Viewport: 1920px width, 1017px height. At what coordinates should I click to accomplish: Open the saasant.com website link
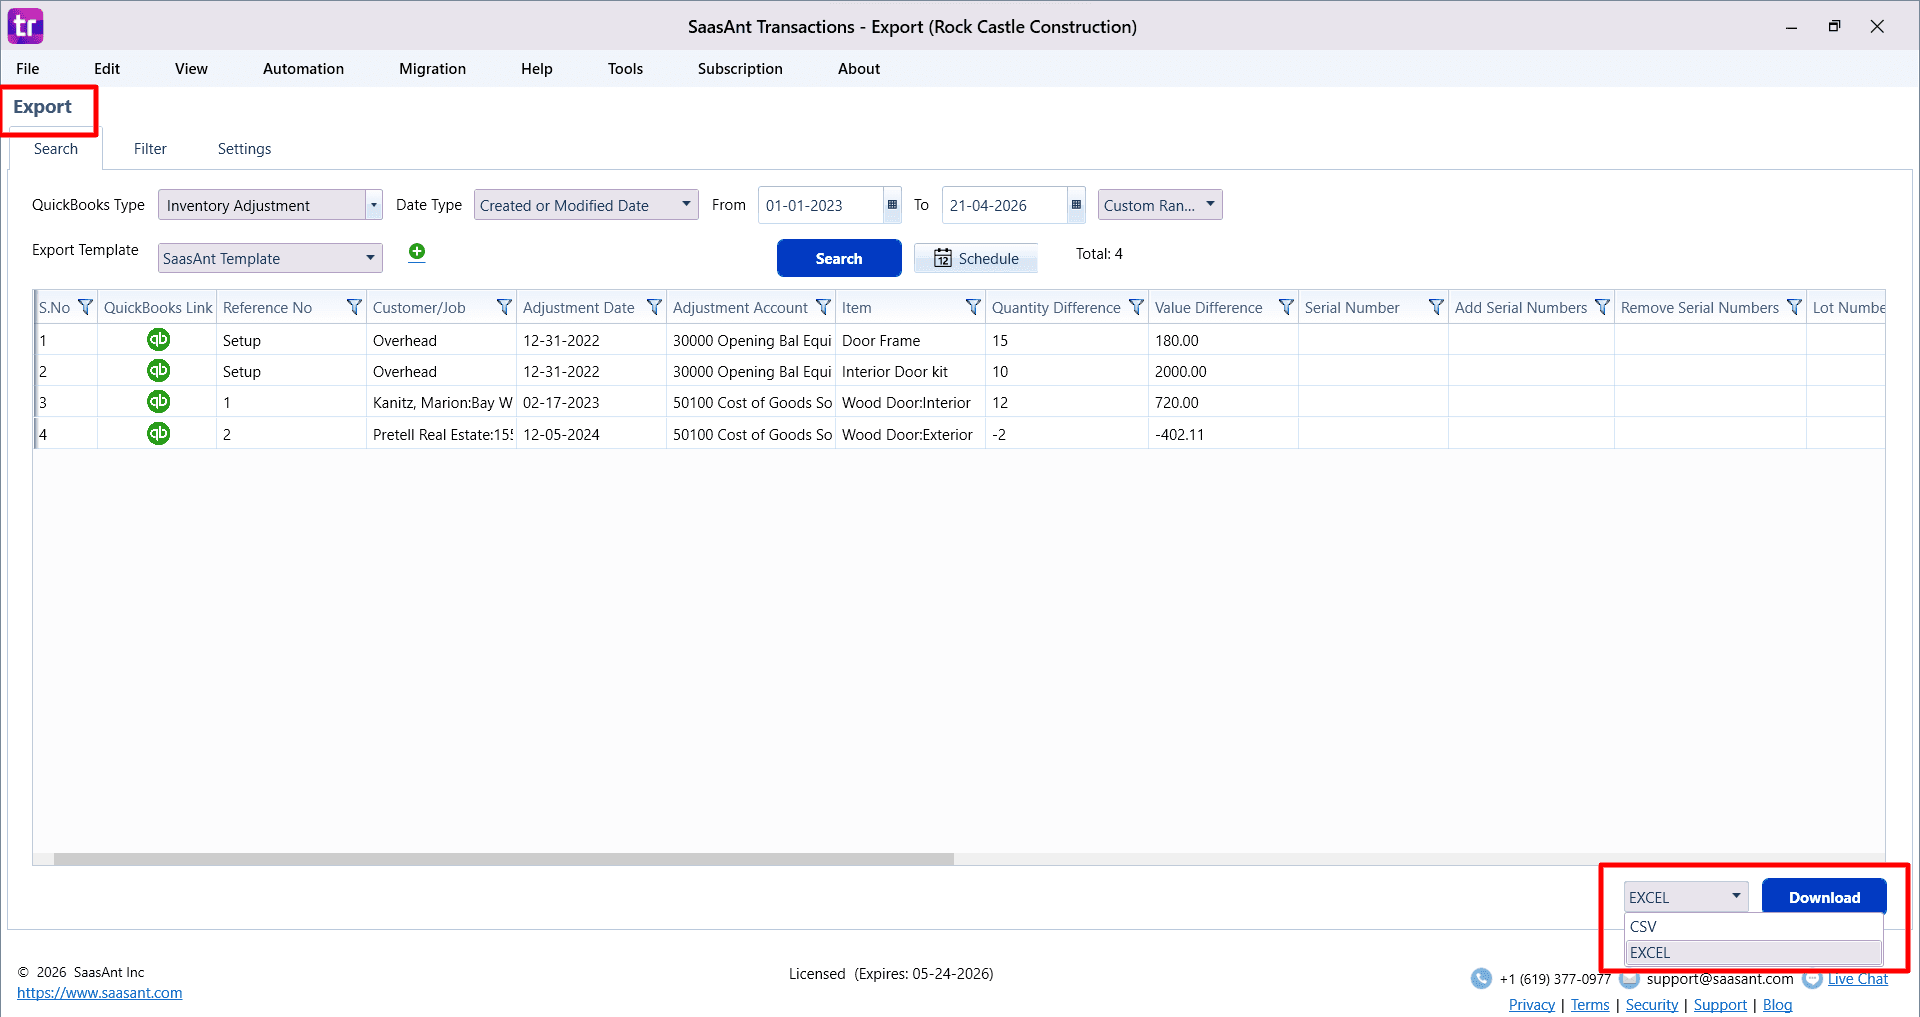pyautogui.click(x=100, y=993)
